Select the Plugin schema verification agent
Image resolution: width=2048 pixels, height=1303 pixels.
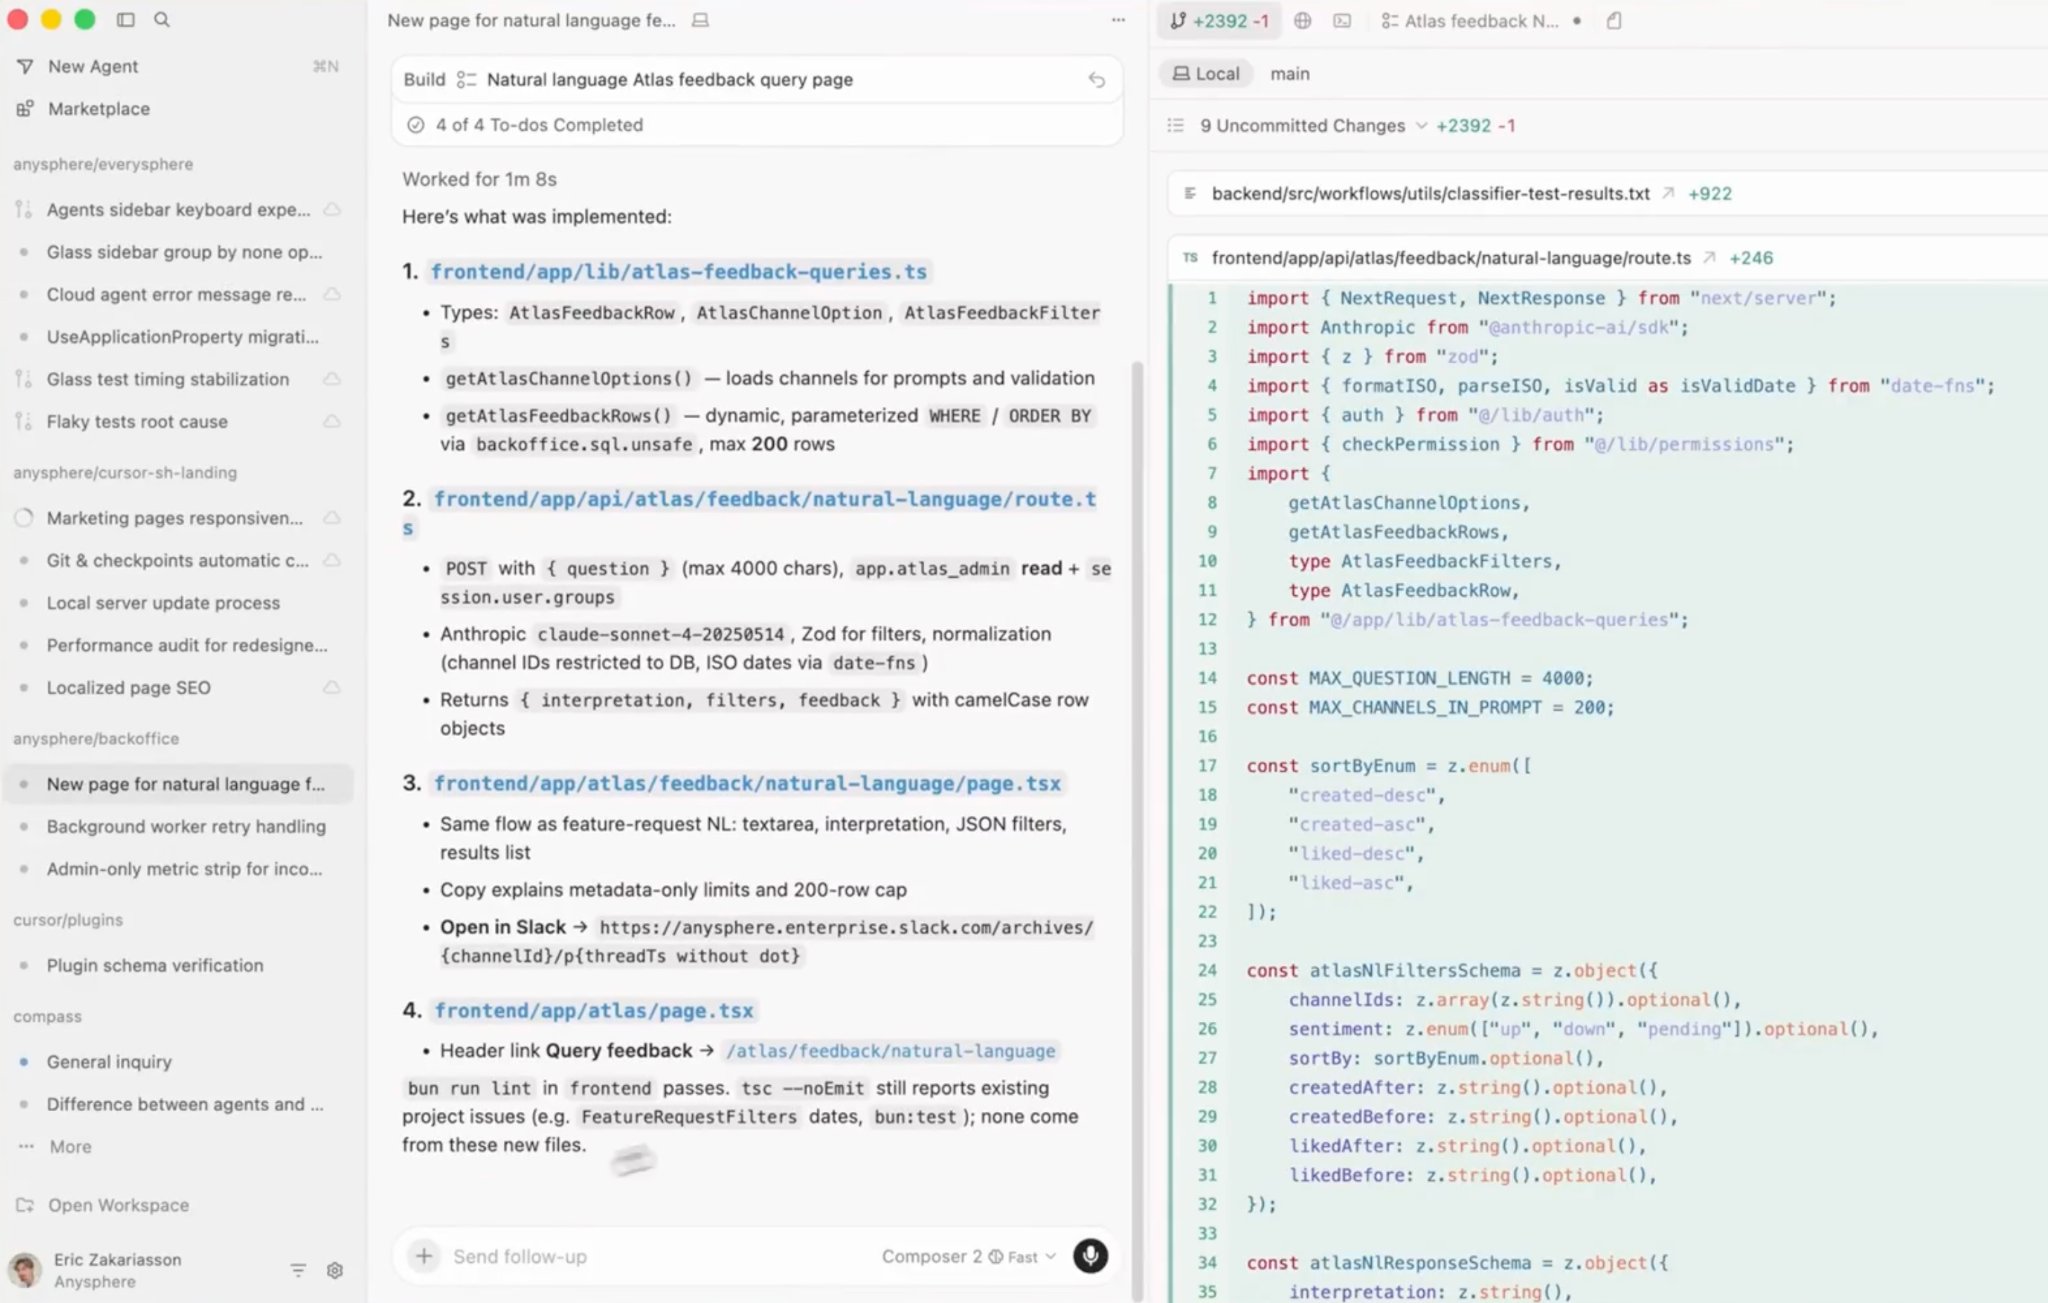click(178, 965)
